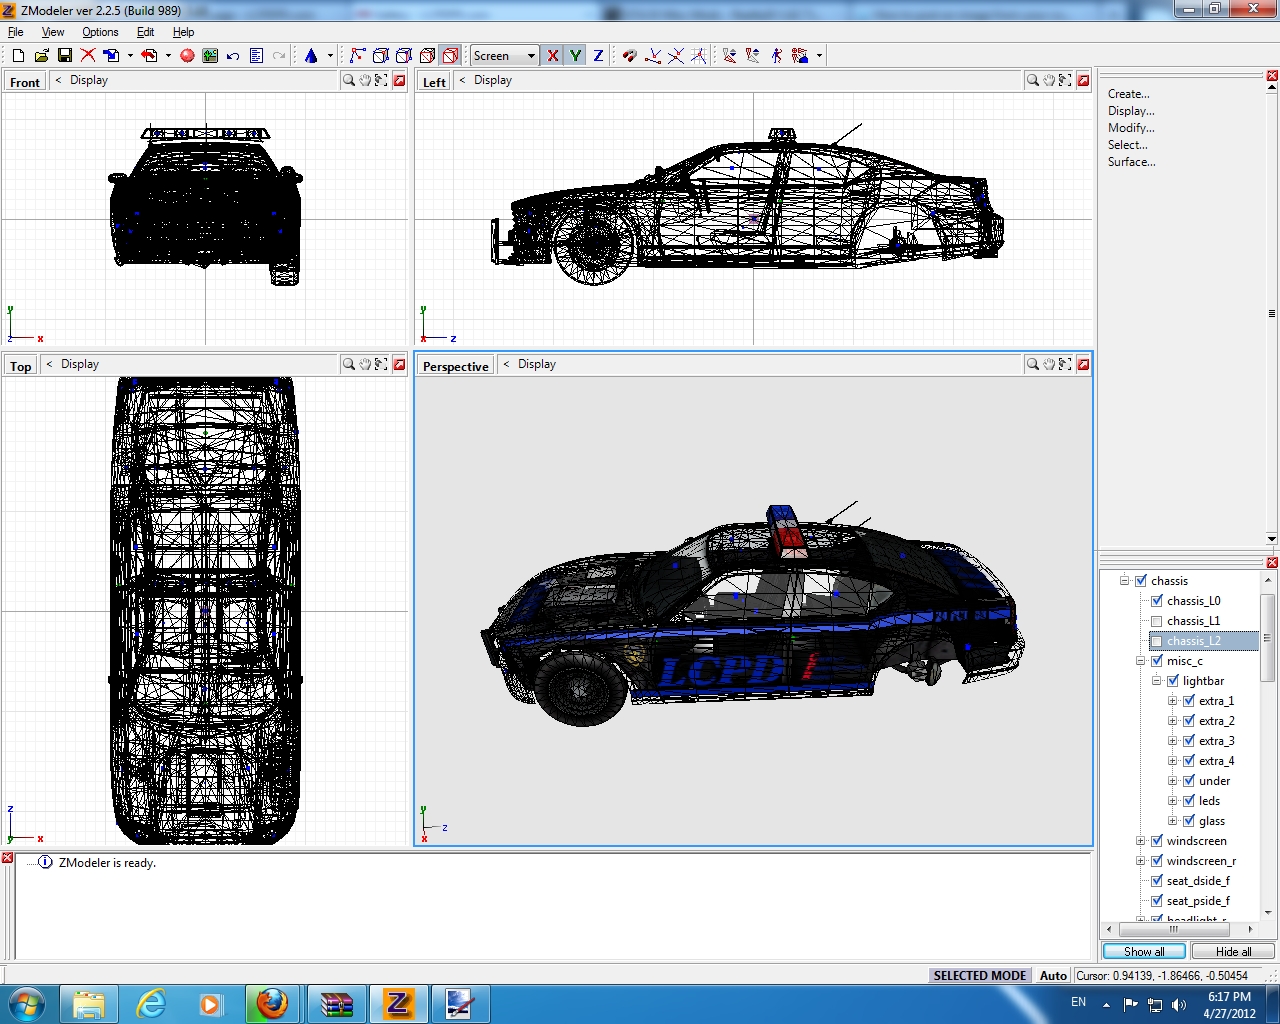The width and height of the screenshot is (1280, 1024).
Task: Click the Hide all button
Action: tap(1233, 951)
